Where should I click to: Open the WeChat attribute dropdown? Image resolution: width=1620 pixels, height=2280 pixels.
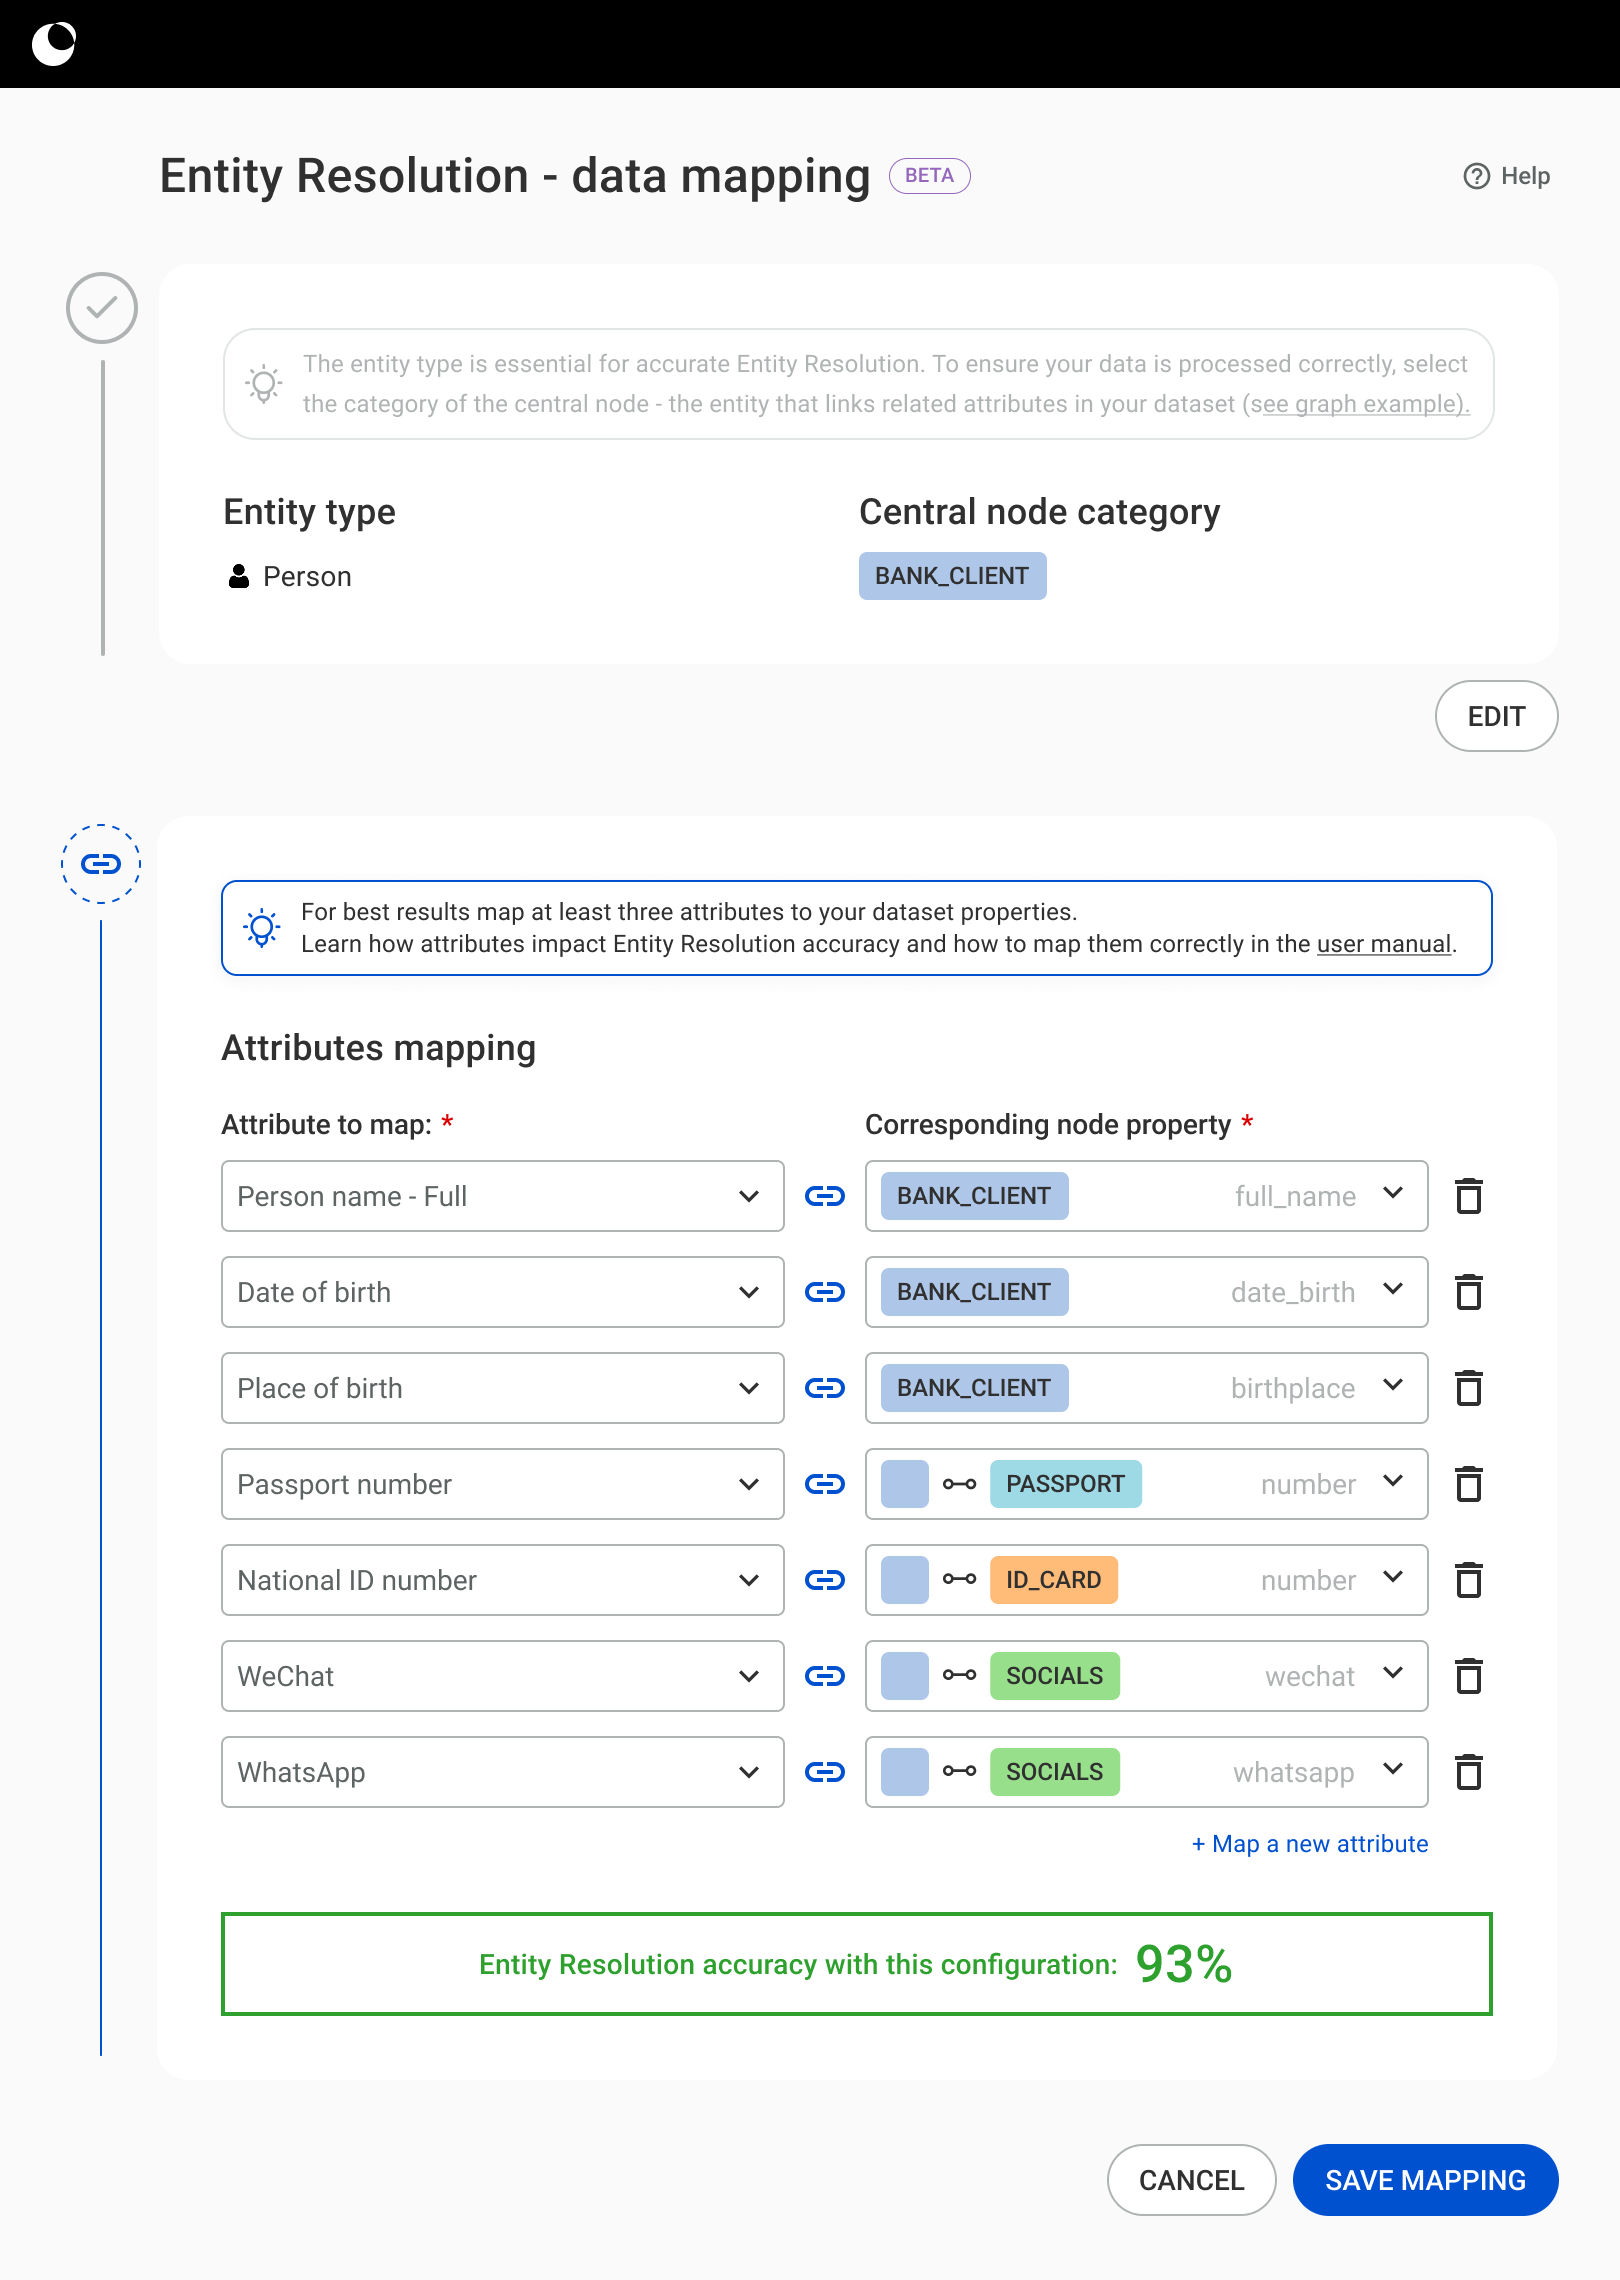[502, 1676]
